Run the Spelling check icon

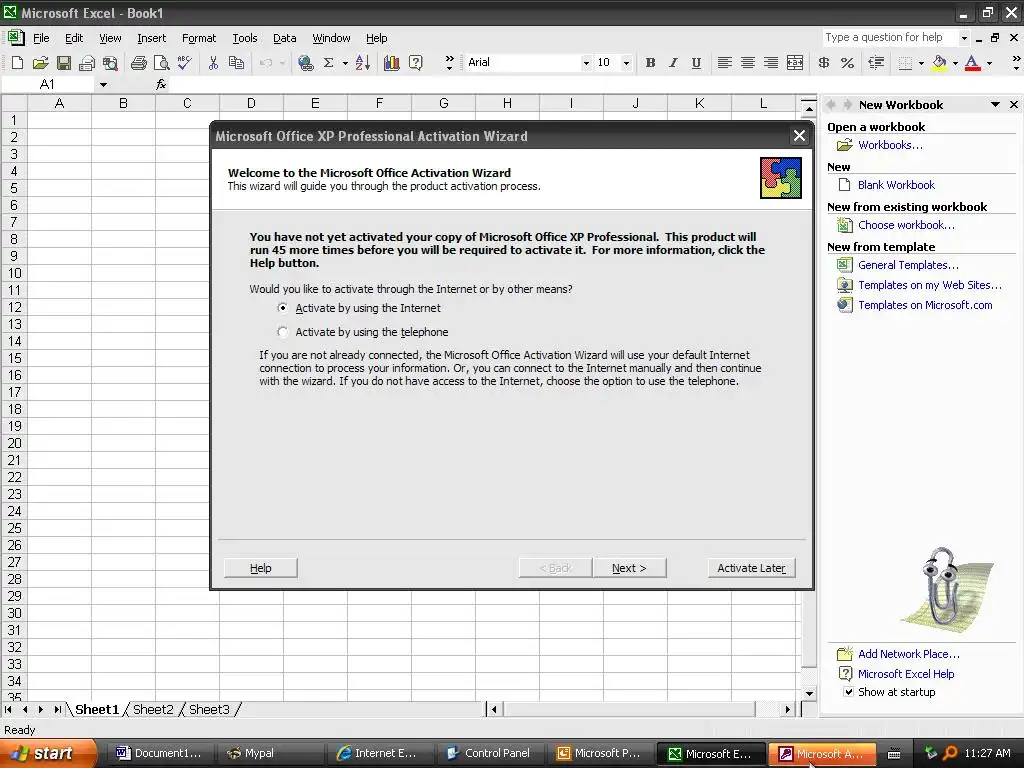tap(184, 63)
